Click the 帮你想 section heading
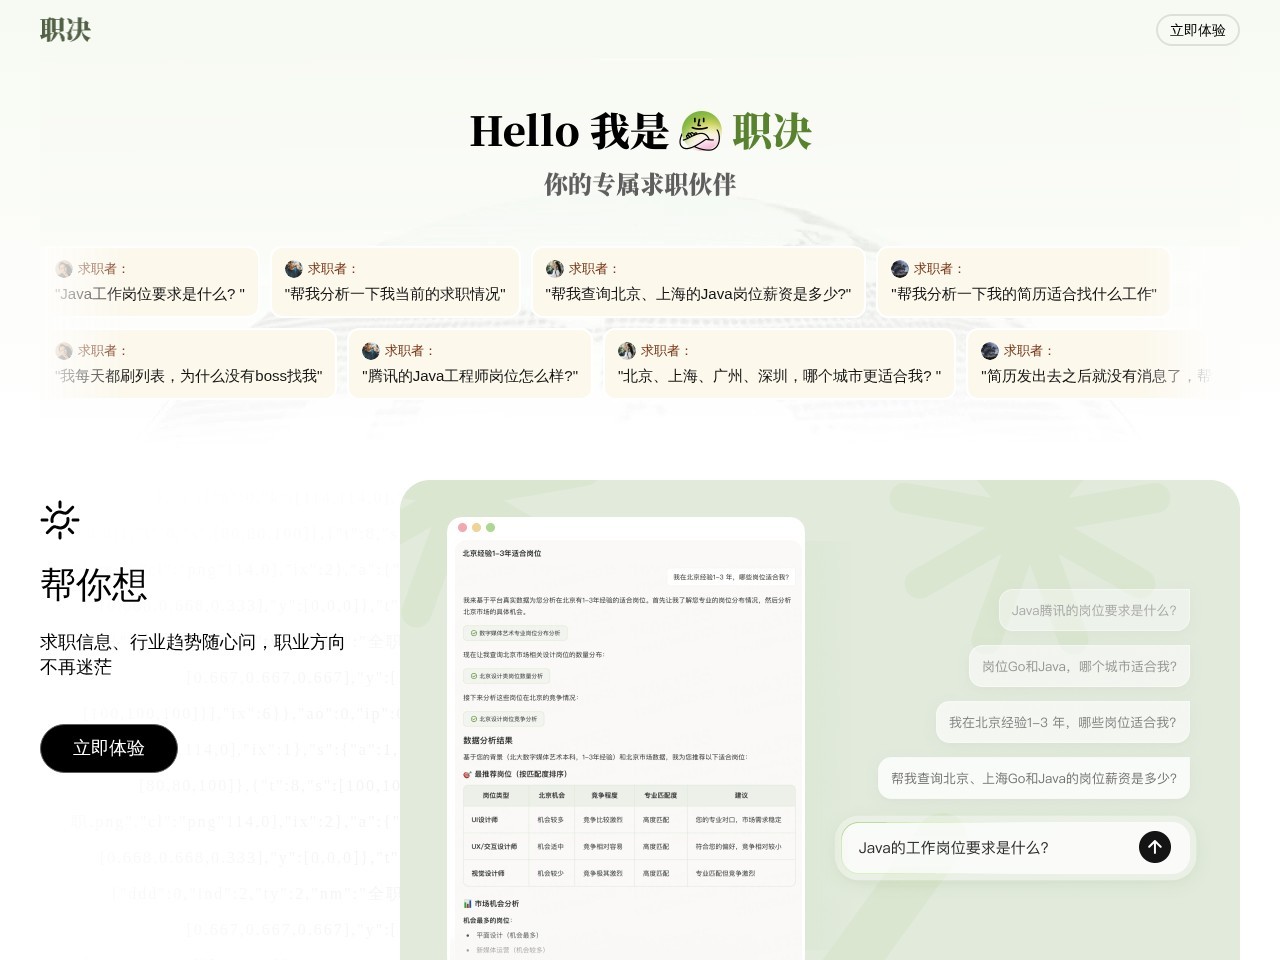Screen dimensions: 1280x960 pos(94,585)
